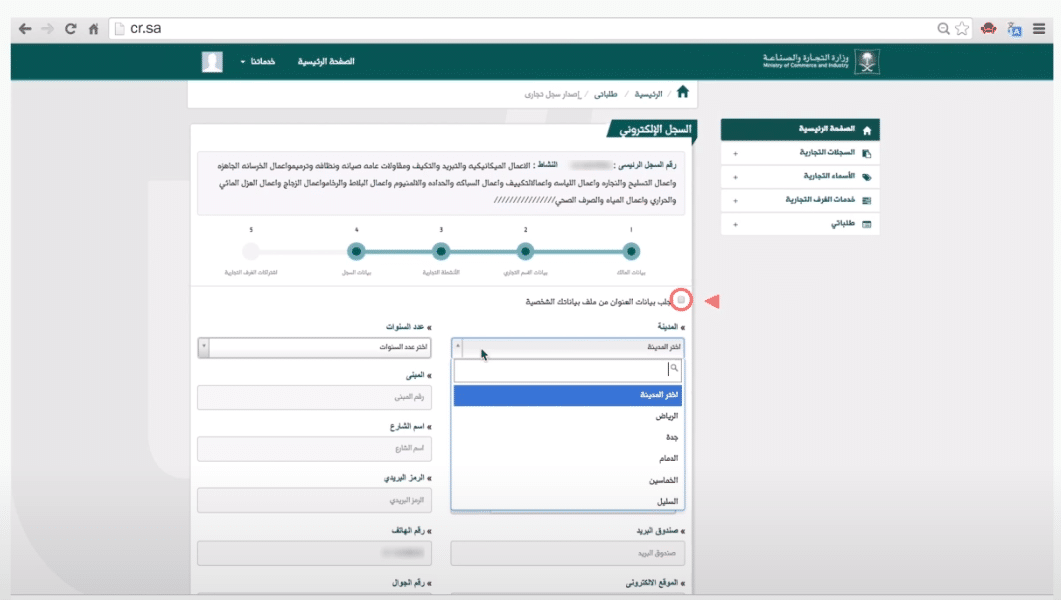Expand الأسماء التجارية with plus sign

(x=736, y=177)
